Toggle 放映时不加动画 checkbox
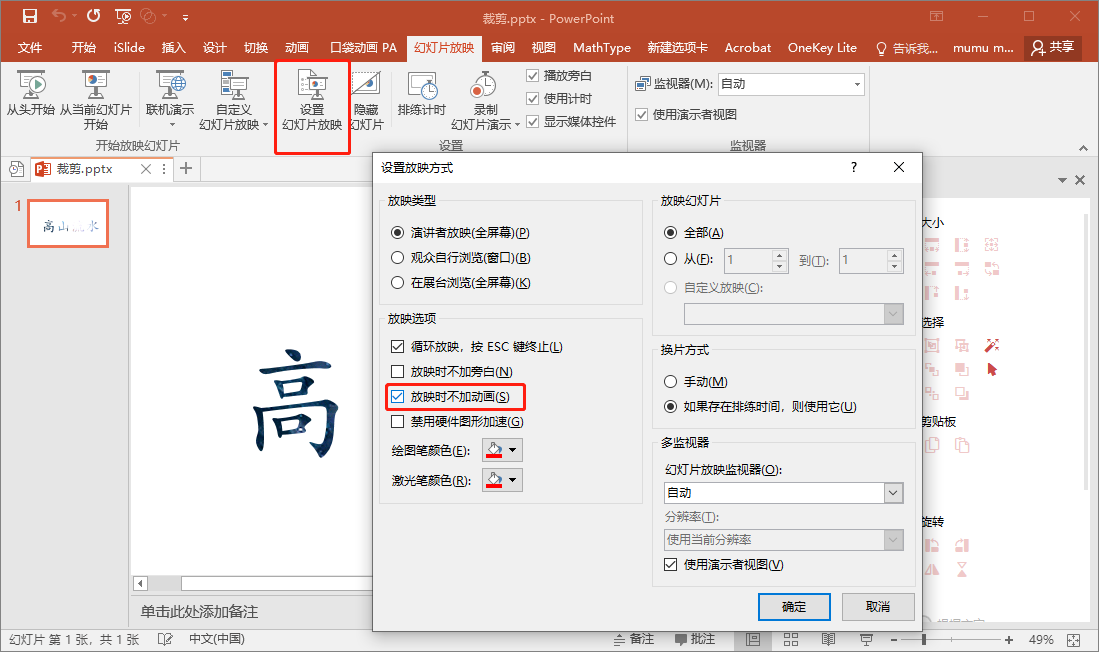1099x652 pixels. click(397, 397)
